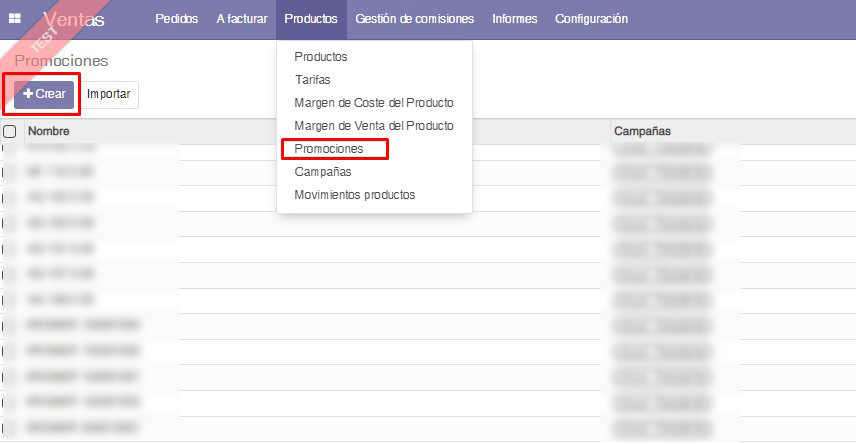Sort by the Nombre column header

(x=49, y=131)
